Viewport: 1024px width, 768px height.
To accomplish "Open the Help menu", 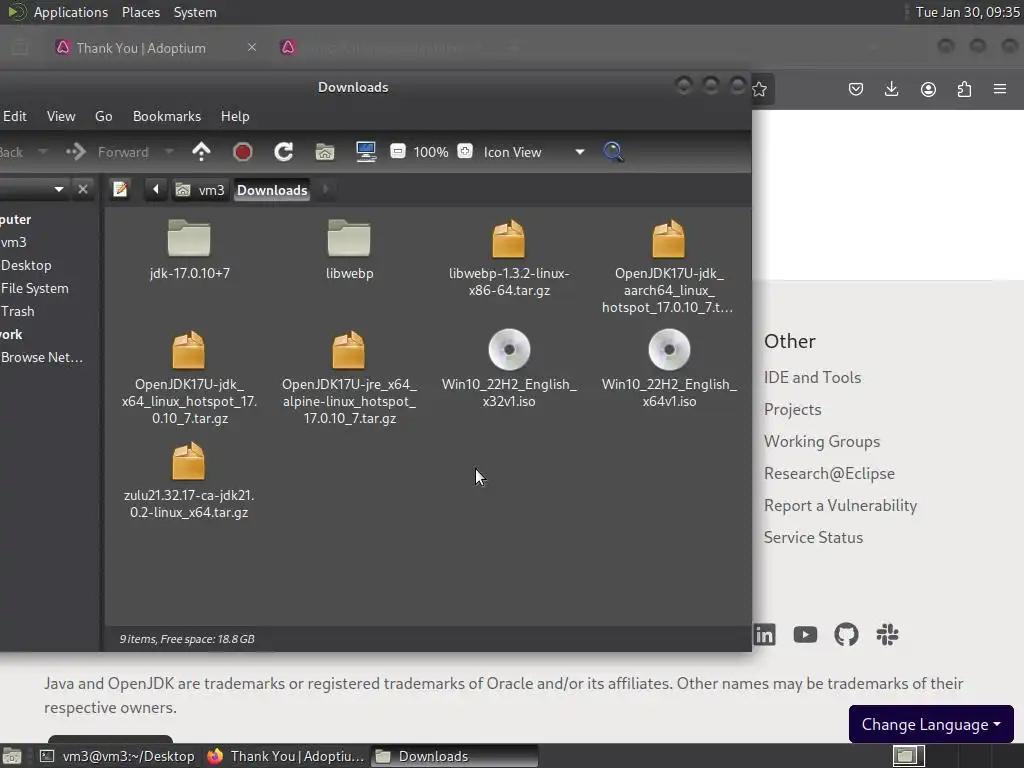I will click(235, 116).
